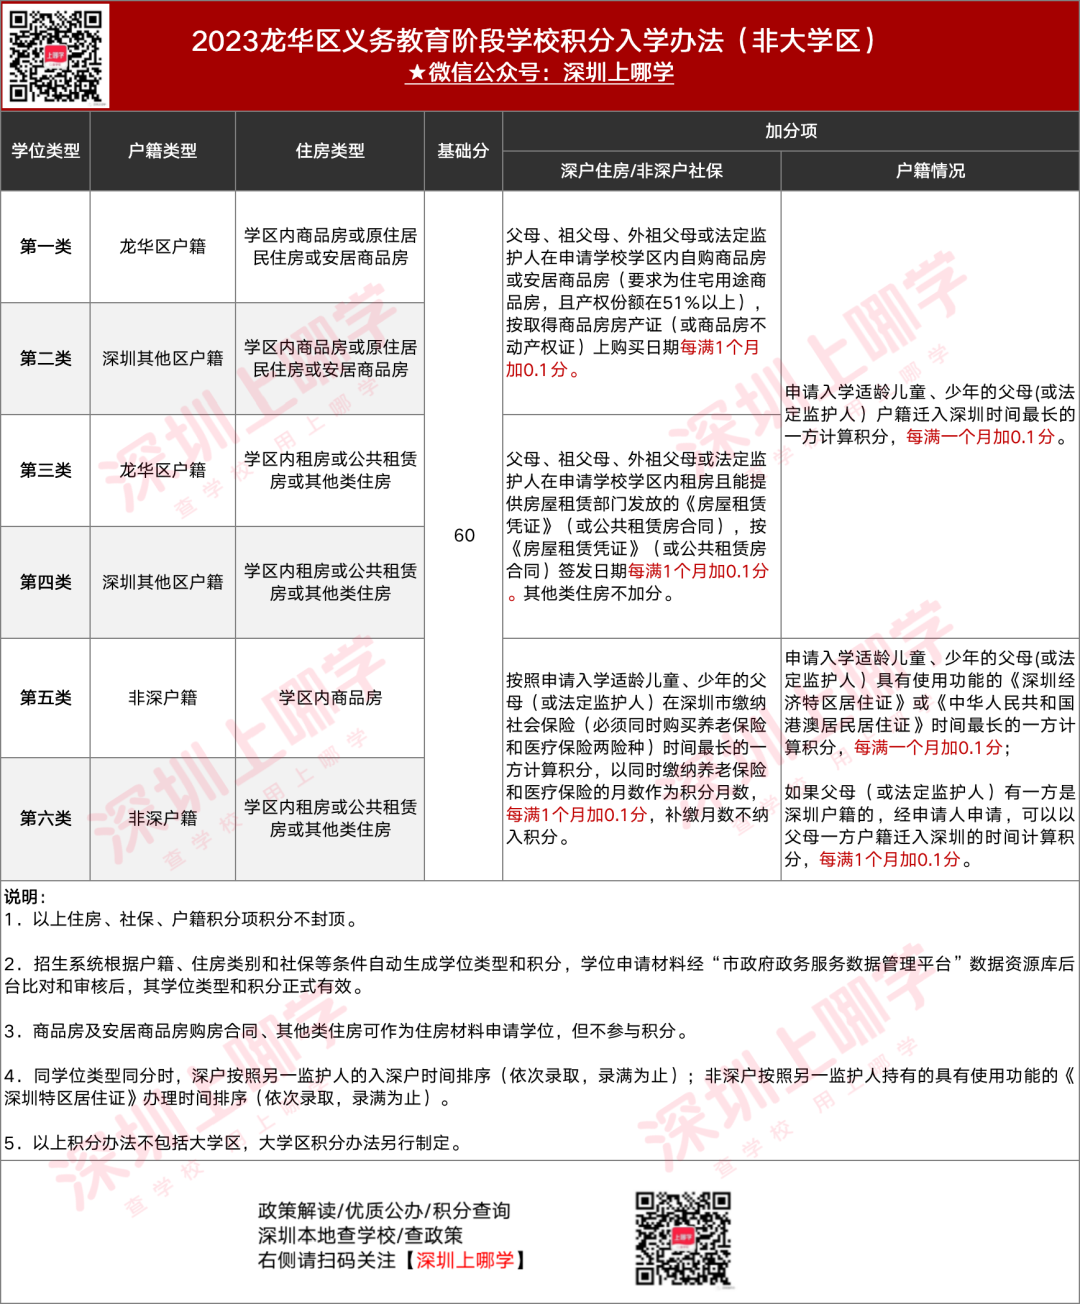
Task: Click the 第一类 row label
Action: [x=46, y=246]
